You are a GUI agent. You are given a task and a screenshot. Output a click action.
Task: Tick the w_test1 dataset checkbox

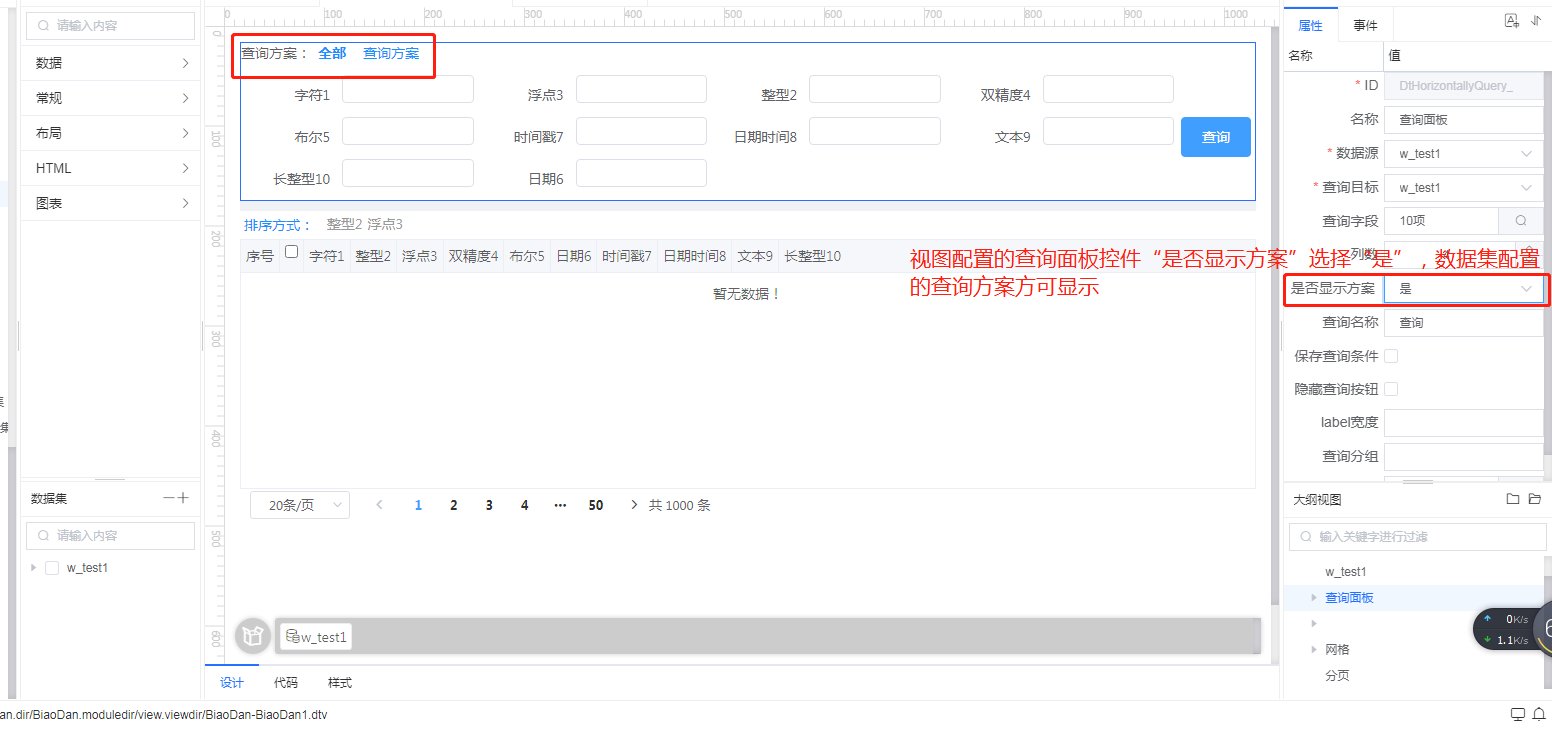[52, 568]
